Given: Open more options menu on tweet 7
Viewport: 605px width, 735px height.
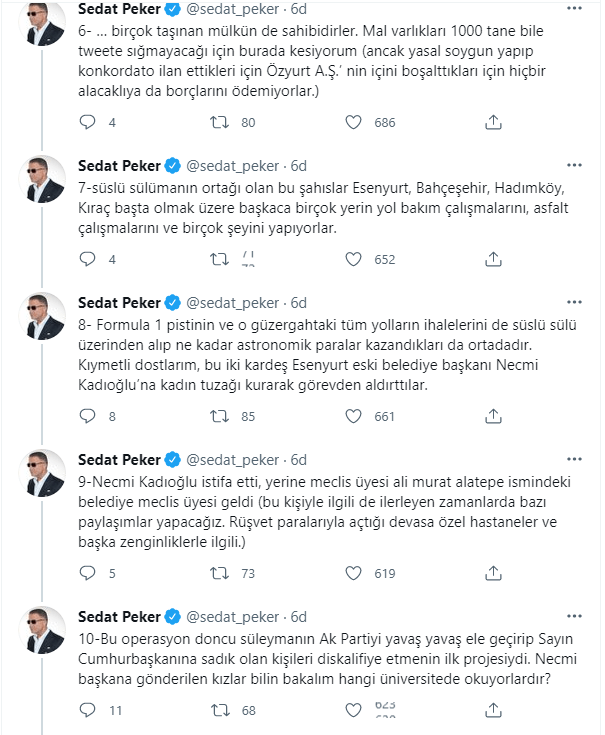Looking at the screenshot, I should [574, 164].
